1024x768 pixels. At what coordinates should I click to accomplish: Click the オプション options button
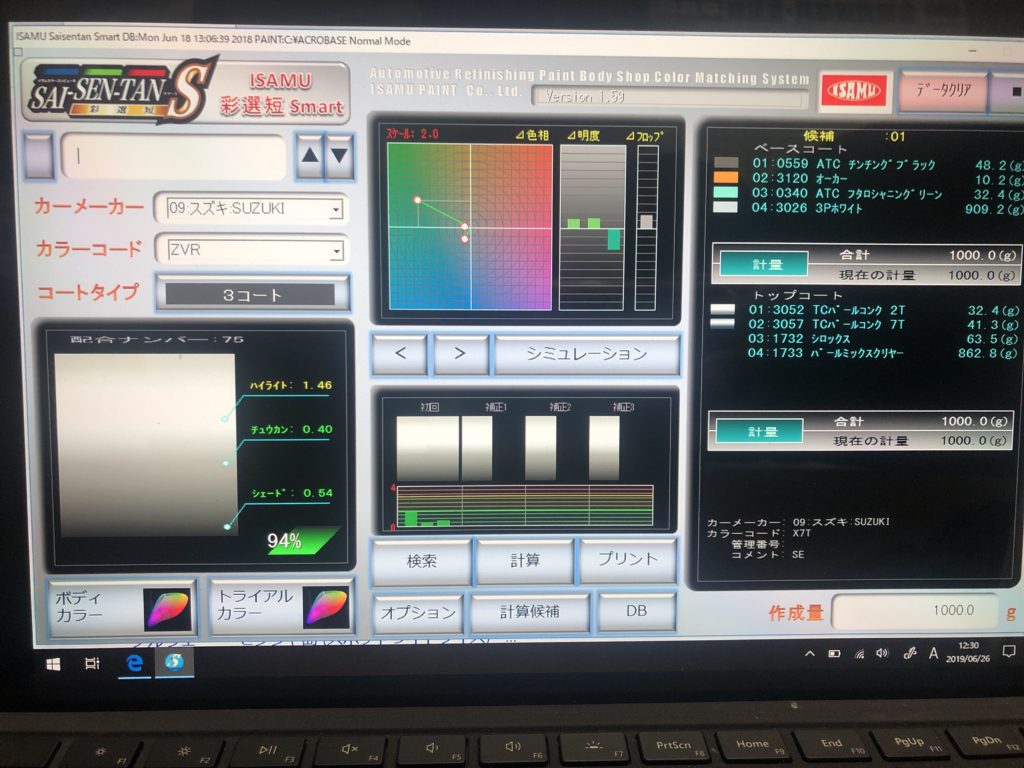(418, 613)
